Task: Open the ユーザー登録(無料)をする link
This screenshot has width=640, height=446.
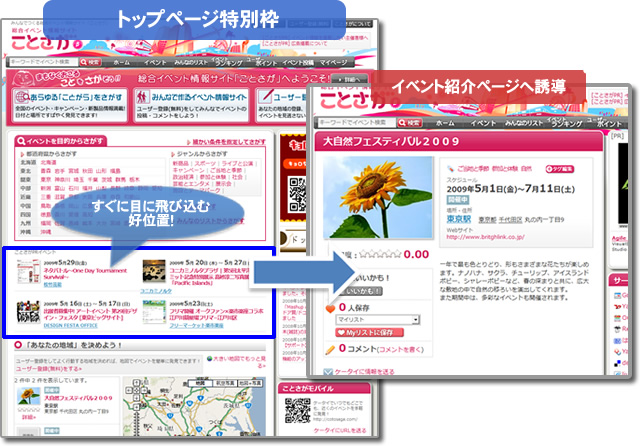Action: click(49, 368)
